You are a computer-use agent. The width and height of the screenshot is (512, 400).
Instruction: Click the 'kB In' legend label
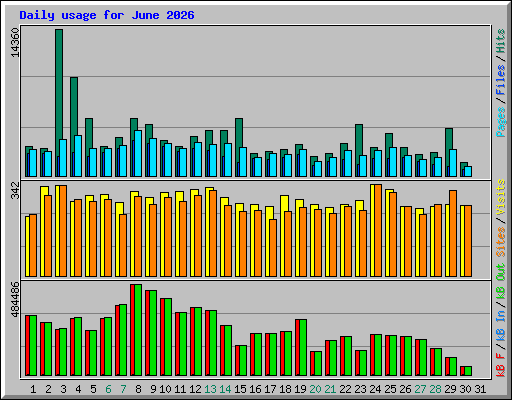coord(501,325)
